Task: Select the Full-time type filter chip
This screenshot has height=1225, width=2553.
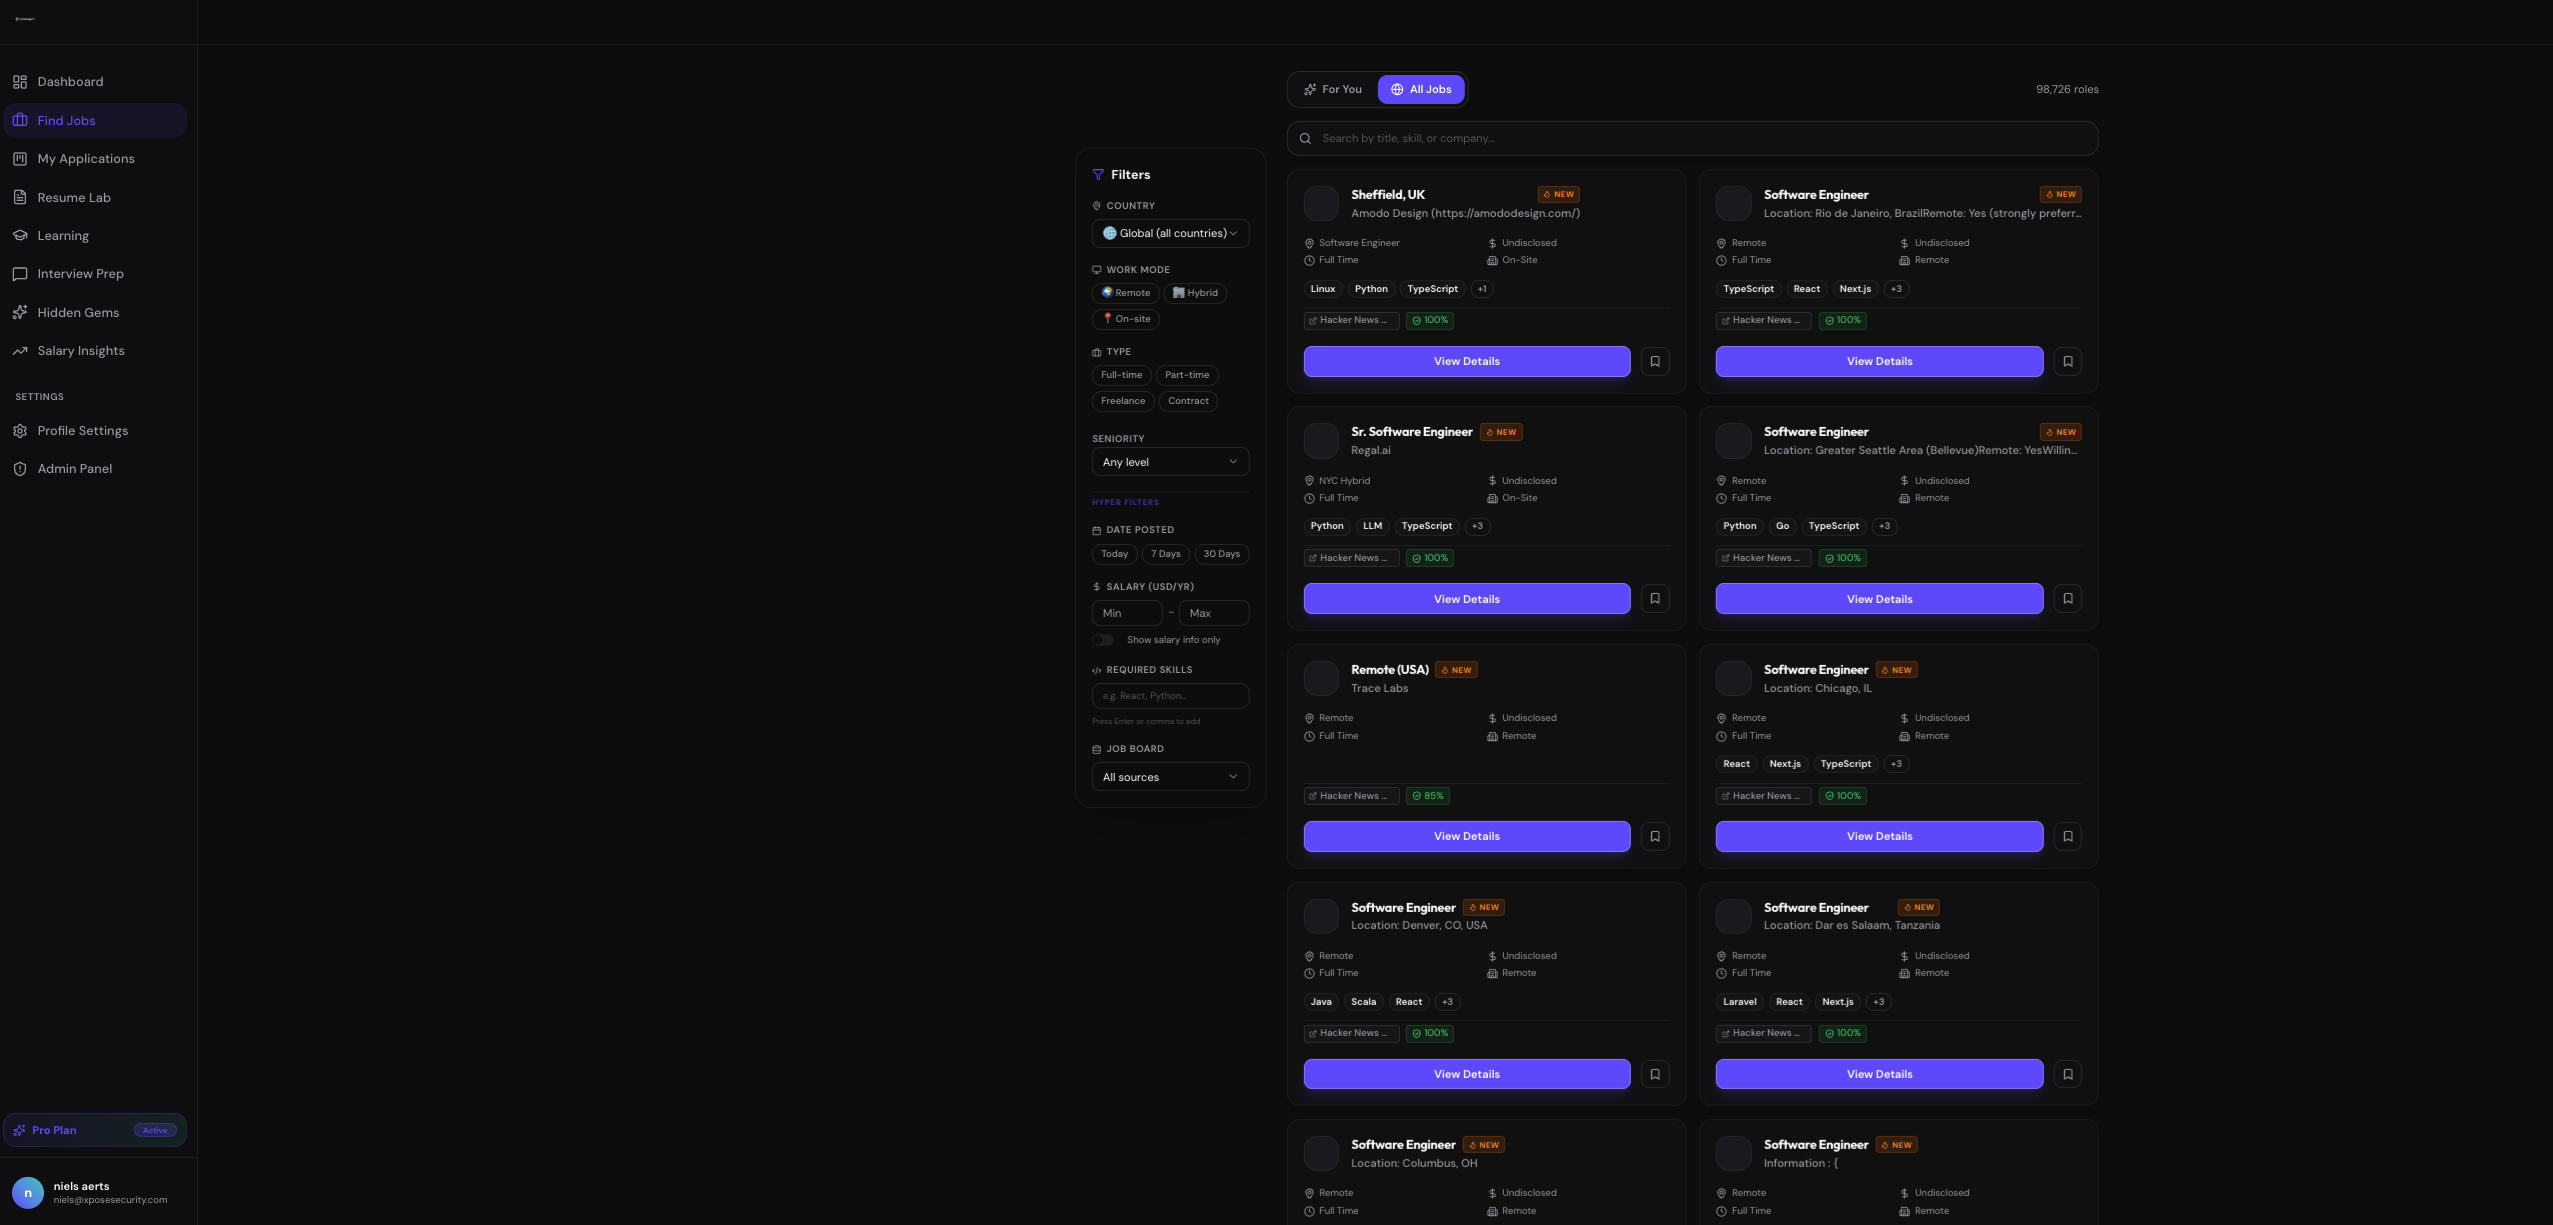Action: 1121,375
